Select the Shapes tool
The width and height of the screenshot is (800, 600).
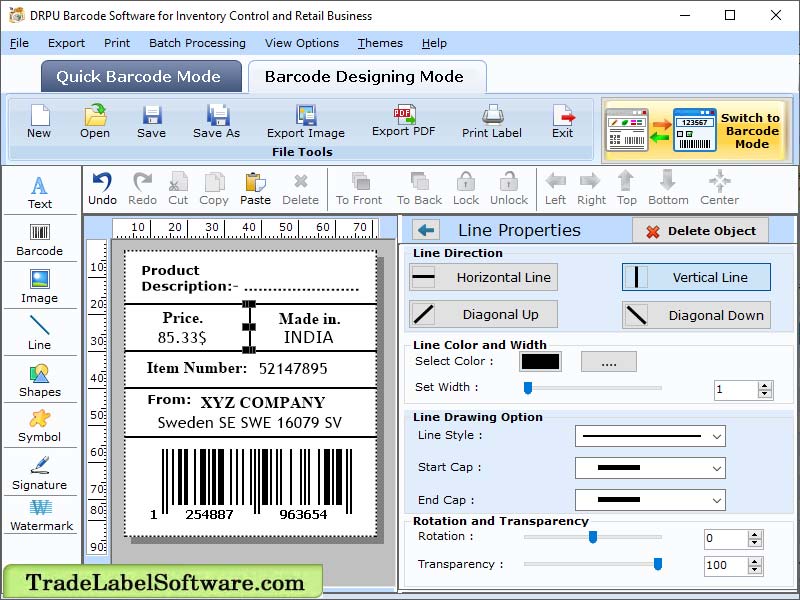[x=40, y=380]
